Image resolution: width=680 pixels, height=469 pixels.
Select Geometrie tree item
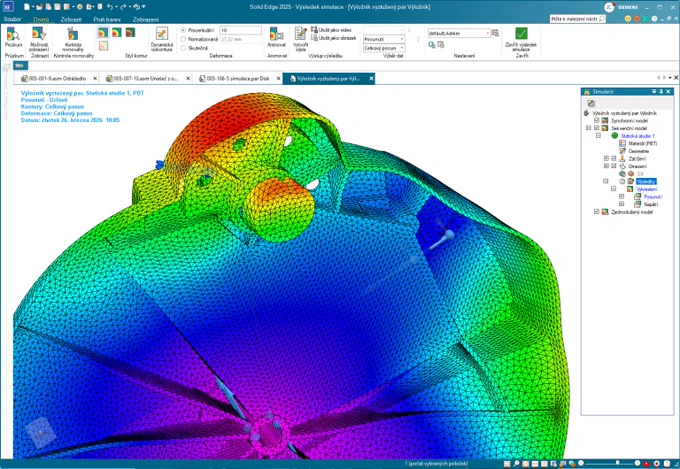coord(639,151)
